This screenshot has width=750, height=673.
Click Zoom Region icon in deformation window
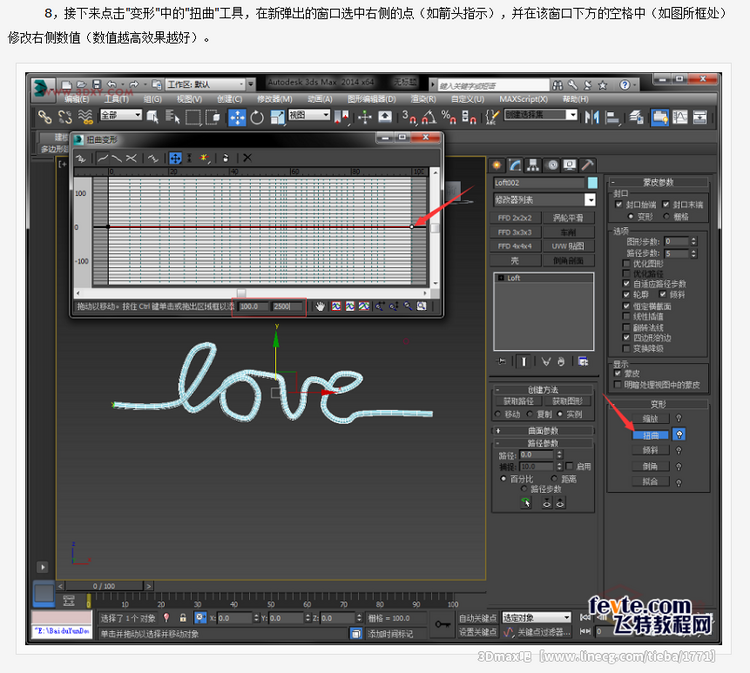coord(421,306)
